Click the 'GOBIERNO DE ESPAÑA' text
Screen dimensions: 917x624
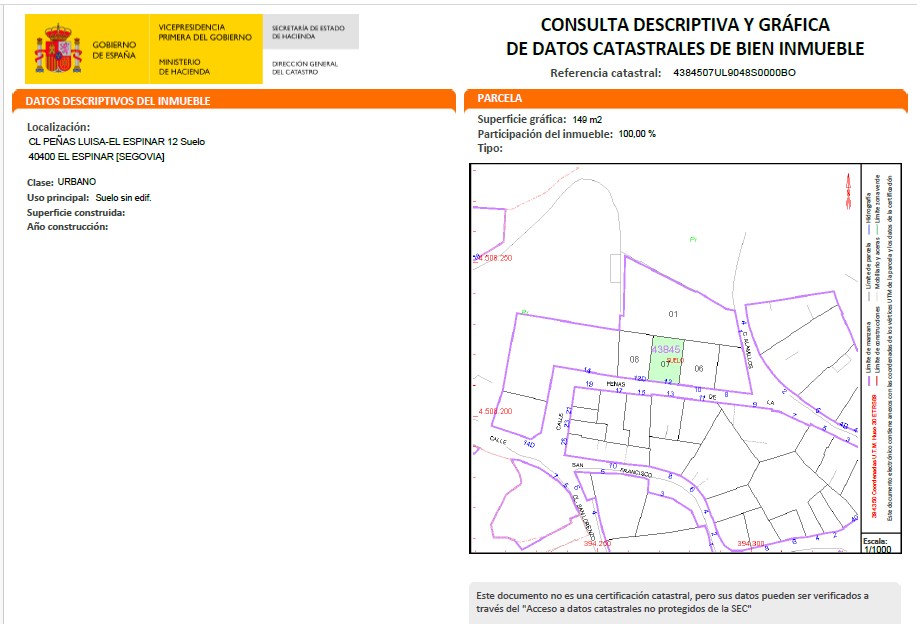pyautogui.click(x=114, y=50)
